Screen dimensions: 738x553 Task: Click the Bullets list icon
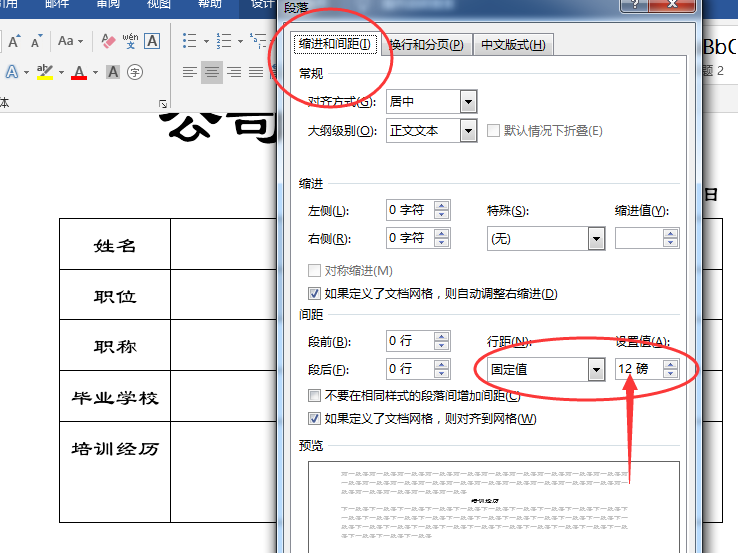tap(189, 41)
